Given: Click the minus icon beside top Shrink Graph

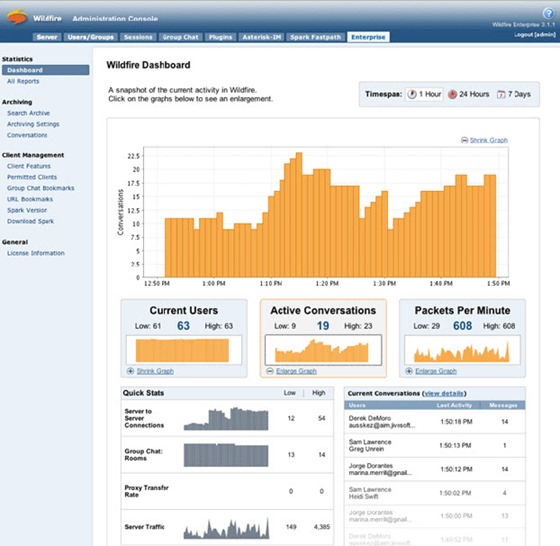Looking at the screenshot, I should coord(464,140).
